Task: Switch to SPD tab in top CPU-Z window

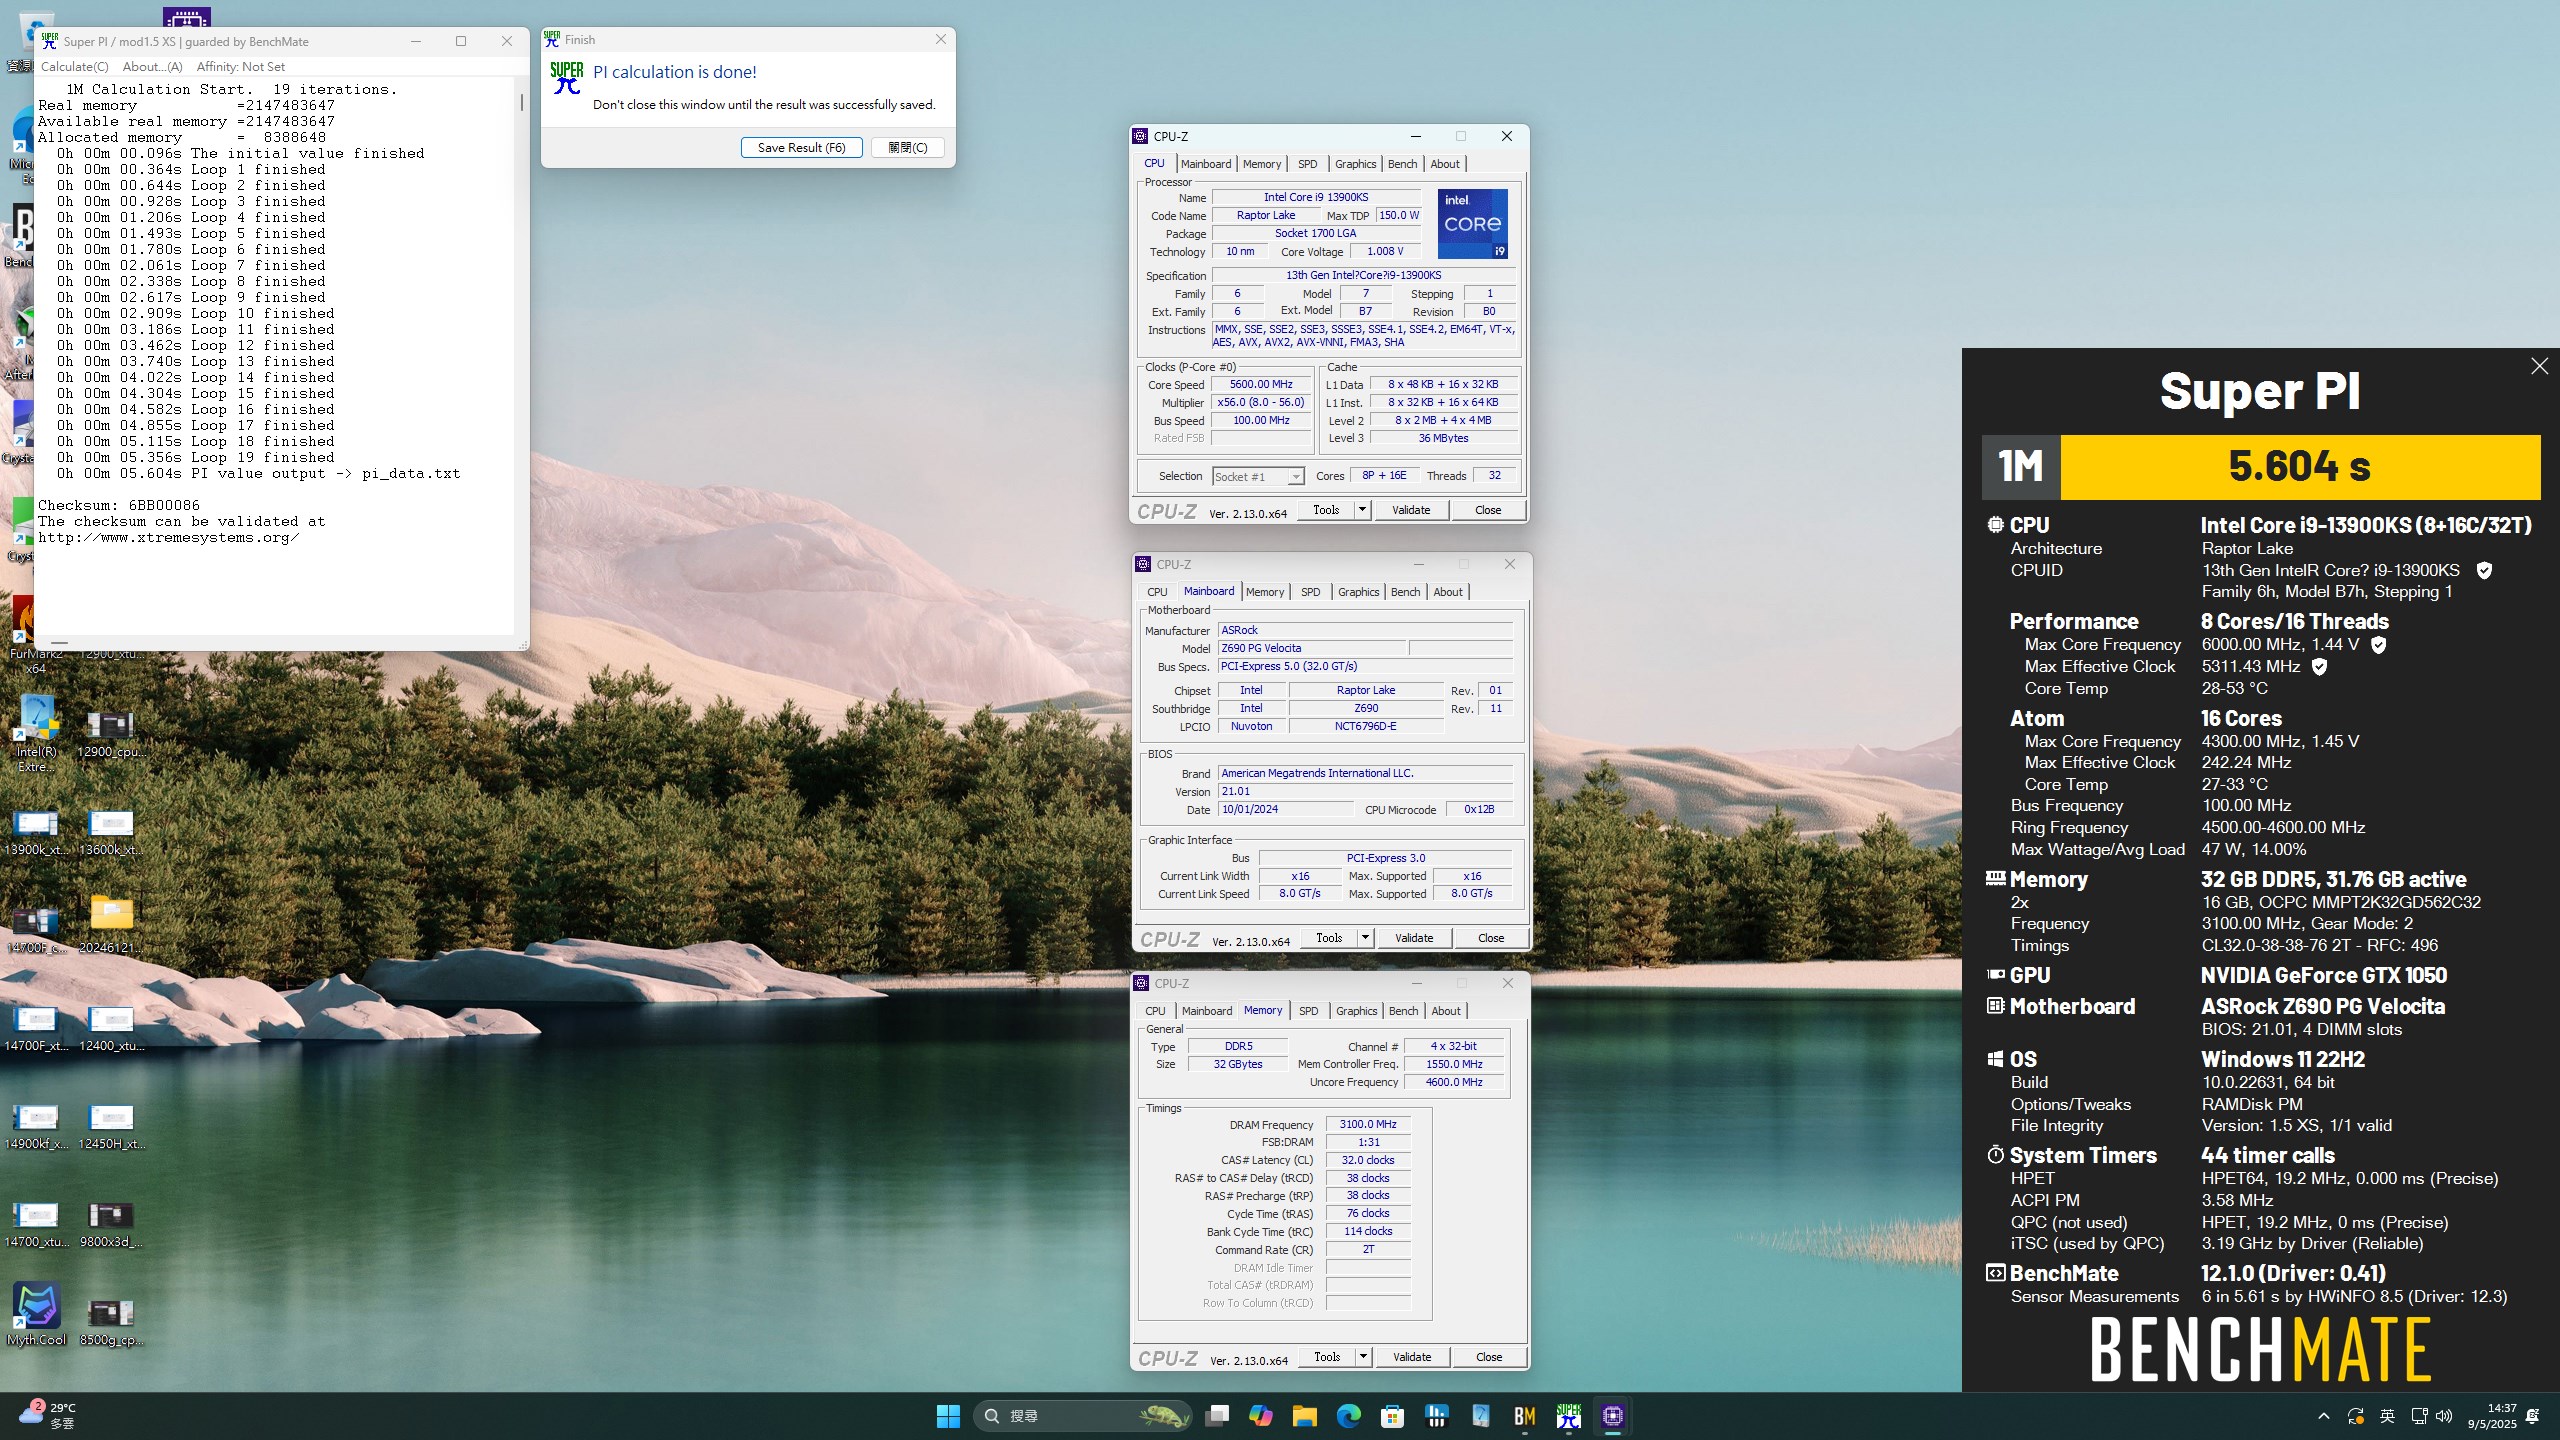Action: [1308, 164]
